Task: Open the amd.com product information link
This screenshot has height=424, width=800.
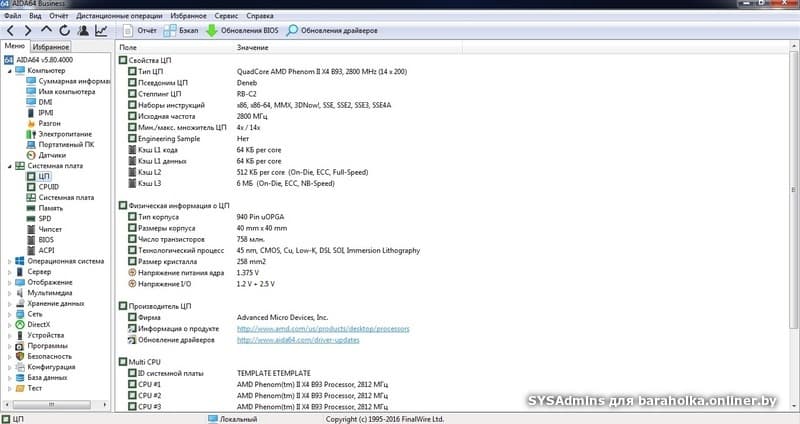Action: coord(323,329)
